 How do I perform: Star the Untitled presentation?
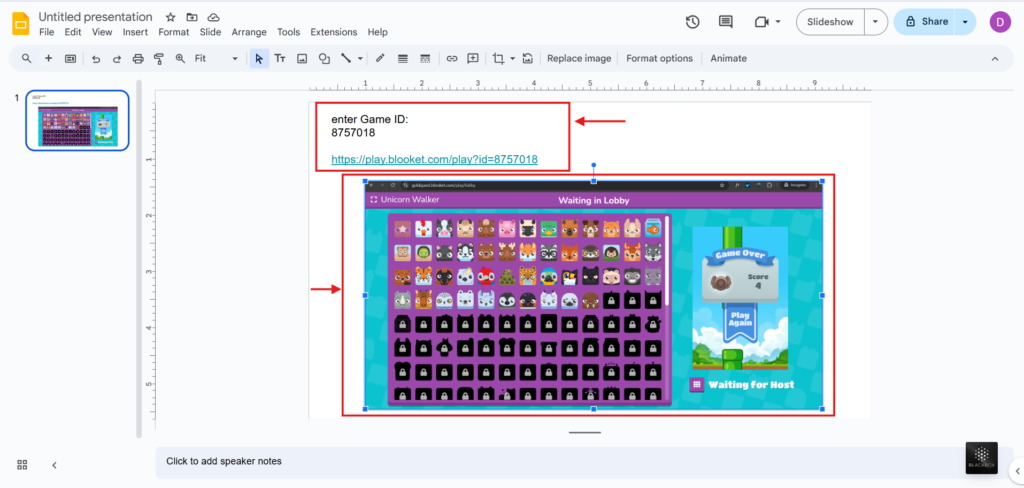(171, 18)
